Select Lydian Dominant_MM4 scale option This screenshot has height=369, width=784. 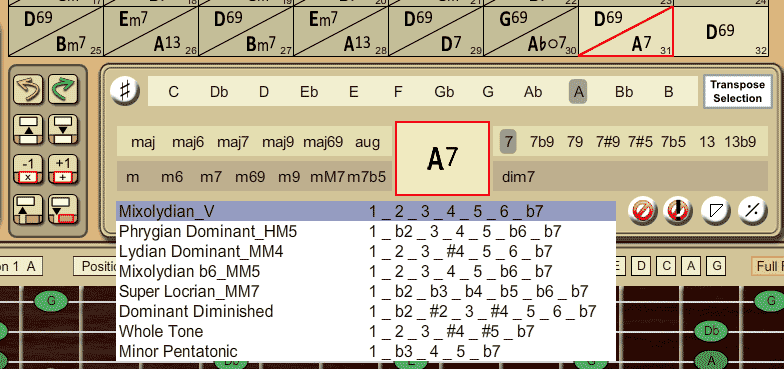pos(366,252)
